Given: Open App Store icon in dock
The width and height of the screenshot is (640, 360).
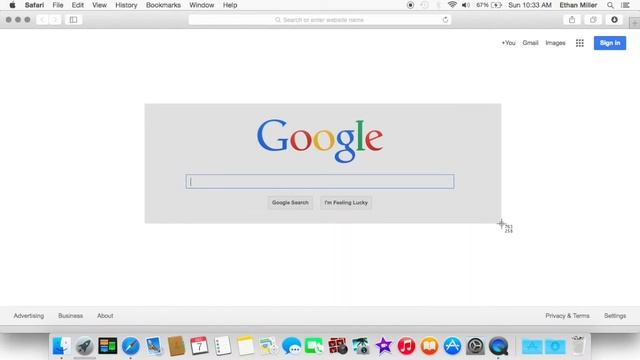Looking at the screenshot, I should tap(452, 346).
